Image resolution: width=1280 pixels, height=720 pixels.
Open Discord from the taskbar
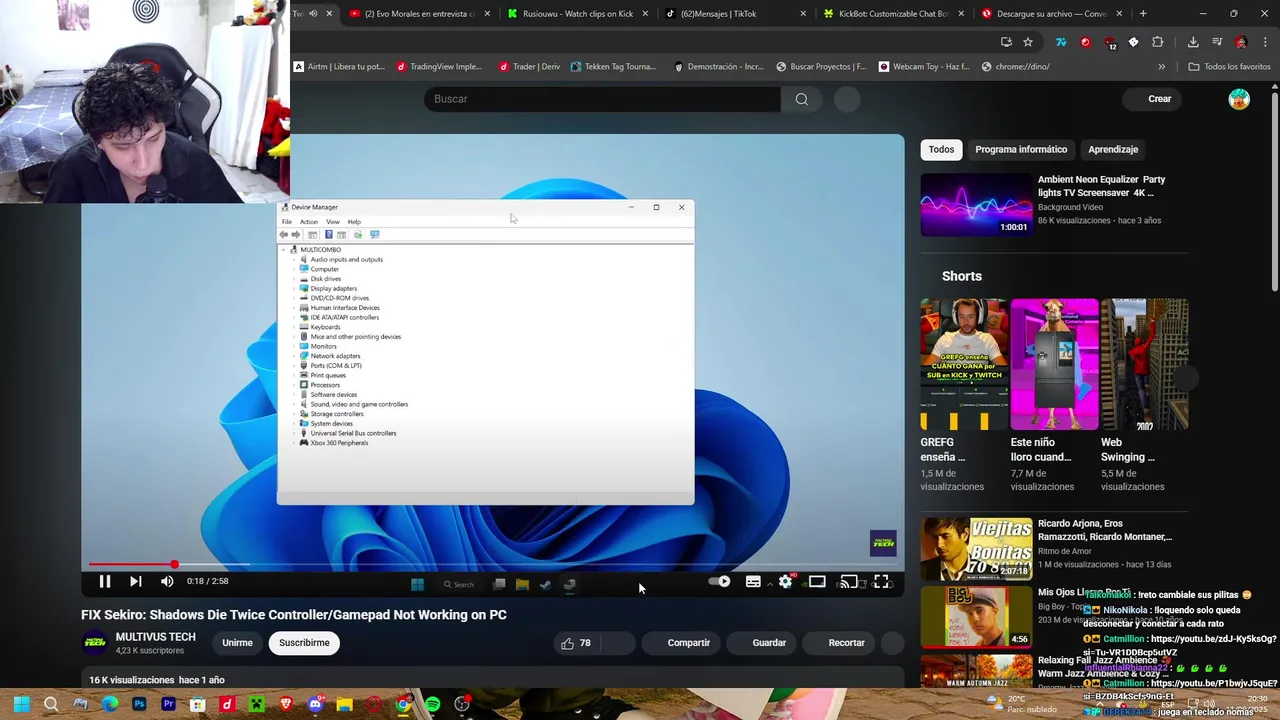(x=315, y=705)
